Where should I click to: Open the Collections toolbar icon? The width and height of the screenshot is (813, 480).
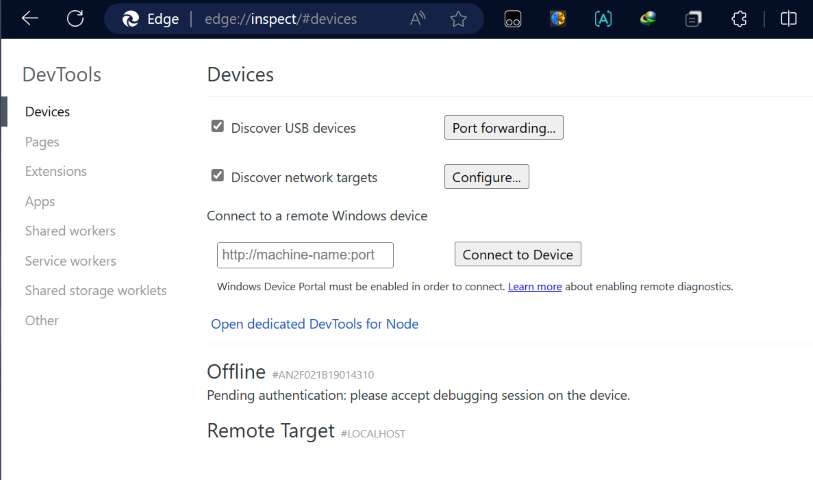click(693, 19)
